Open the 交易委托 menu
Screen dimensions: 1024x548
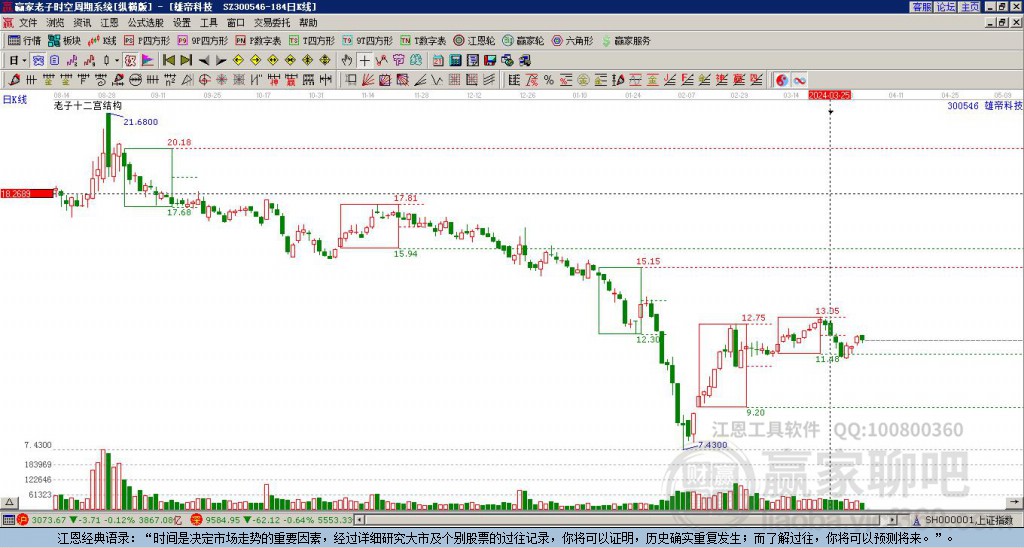pos(272,23)
